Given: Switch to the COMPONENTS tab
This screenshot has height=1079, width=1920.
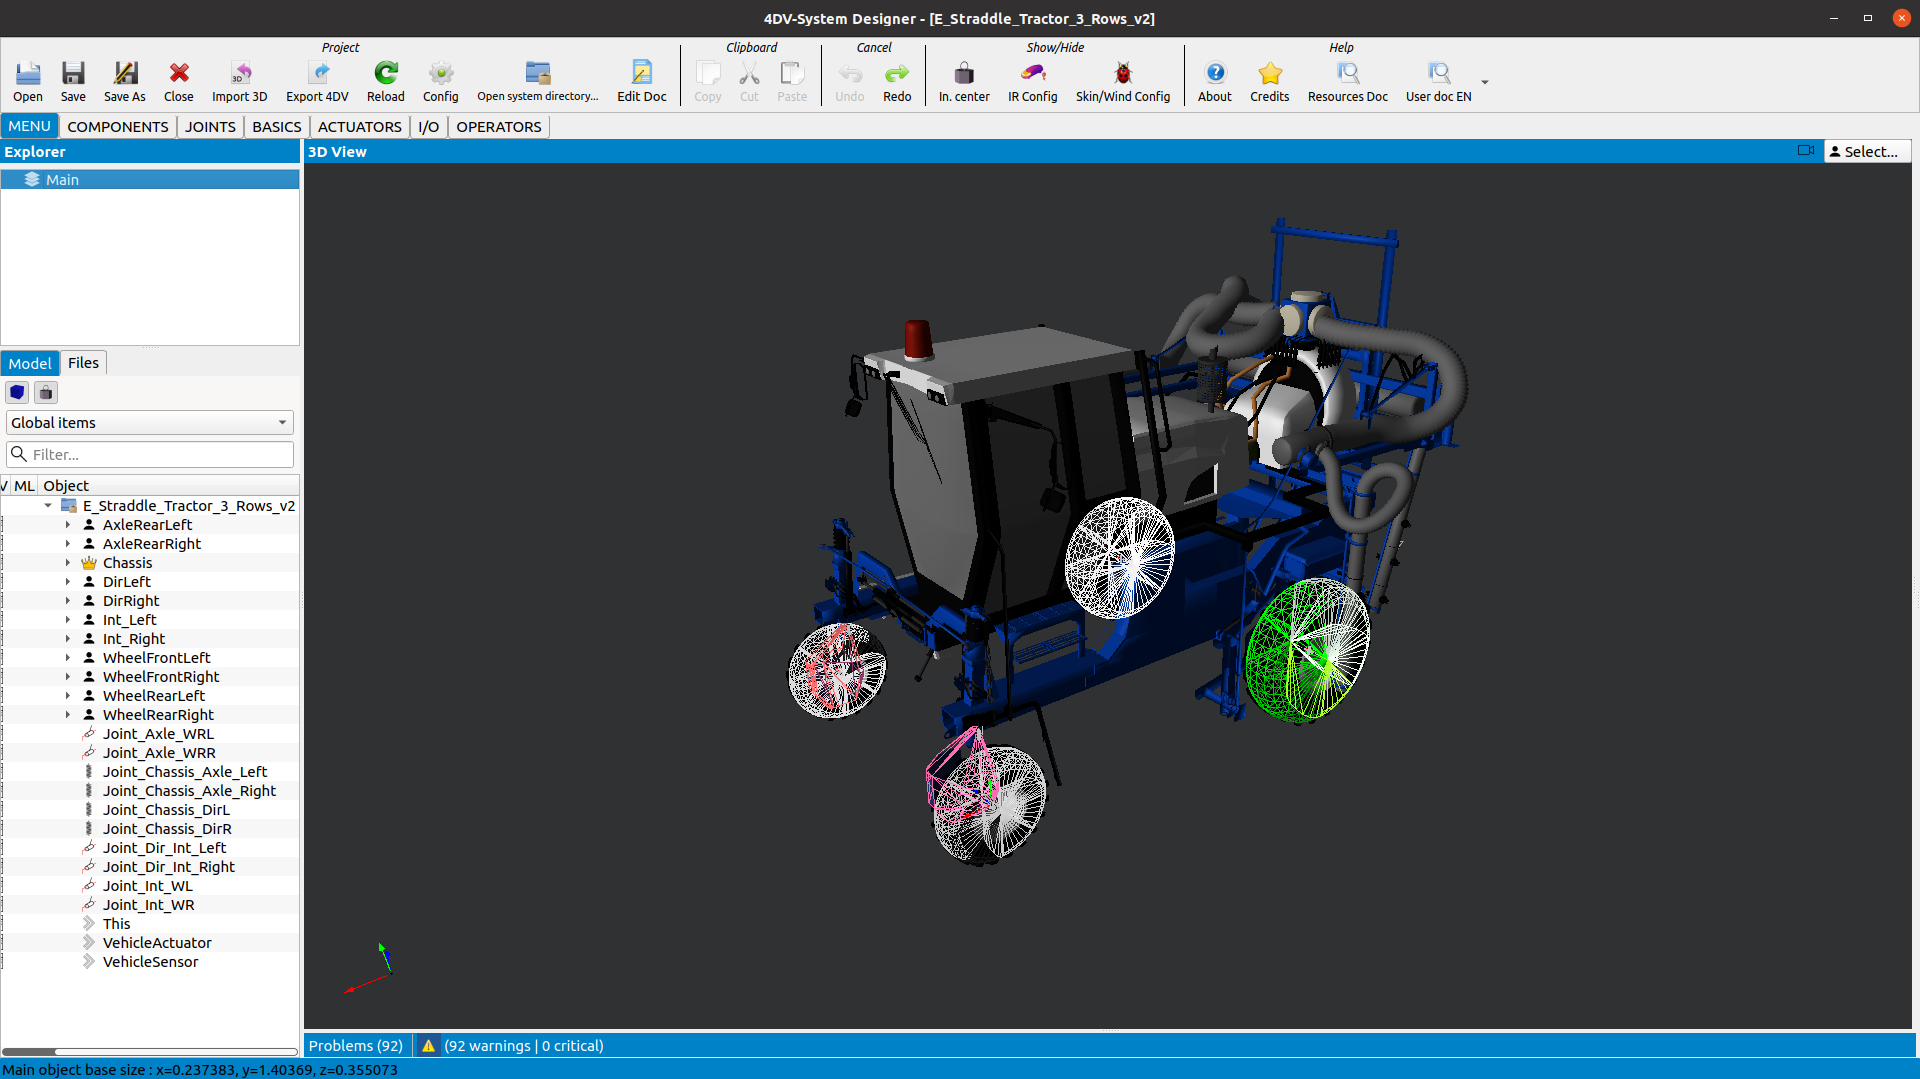Looking at the screenshot, I should point(117,127).
